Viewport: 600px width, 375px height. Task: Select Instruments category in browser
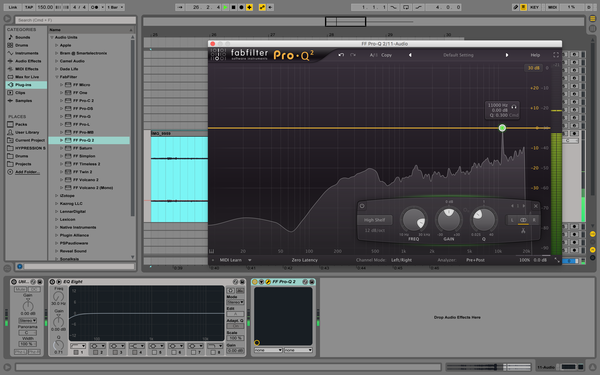26,53
